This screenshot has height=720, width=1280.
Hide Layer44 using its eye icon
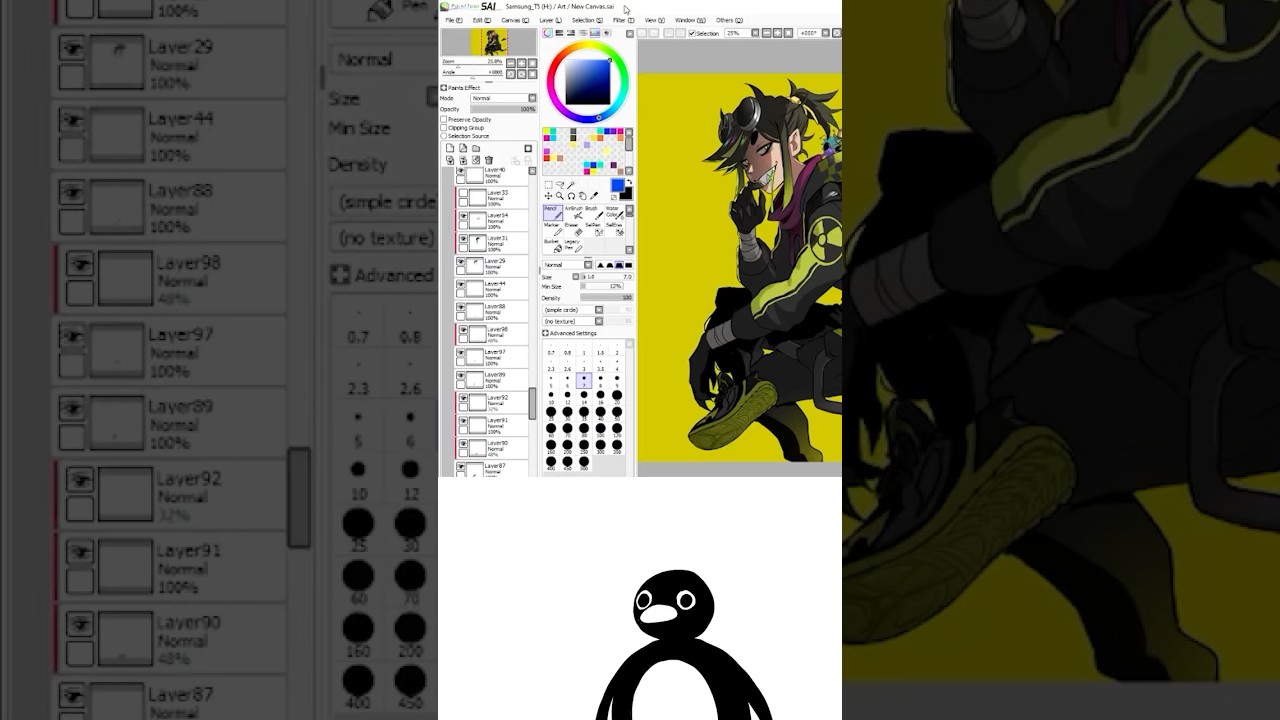462,285
